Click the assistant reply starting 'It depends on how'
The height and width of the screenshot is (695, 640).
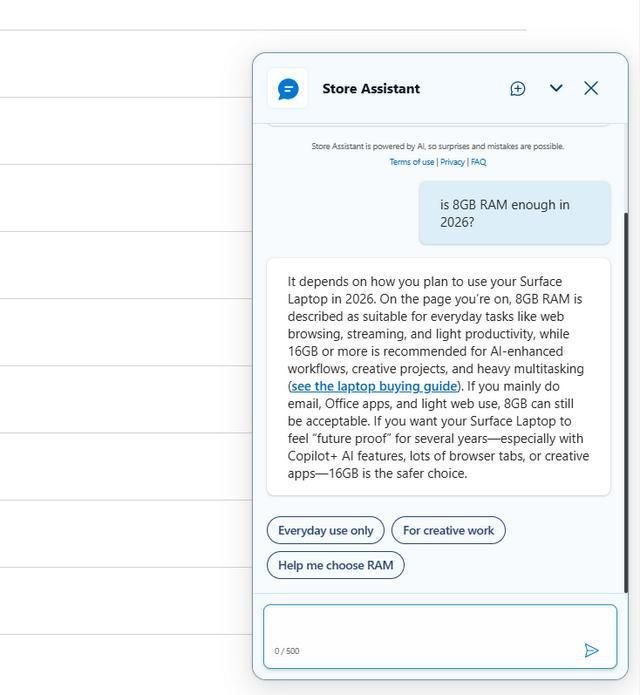[x=438, y=377]
